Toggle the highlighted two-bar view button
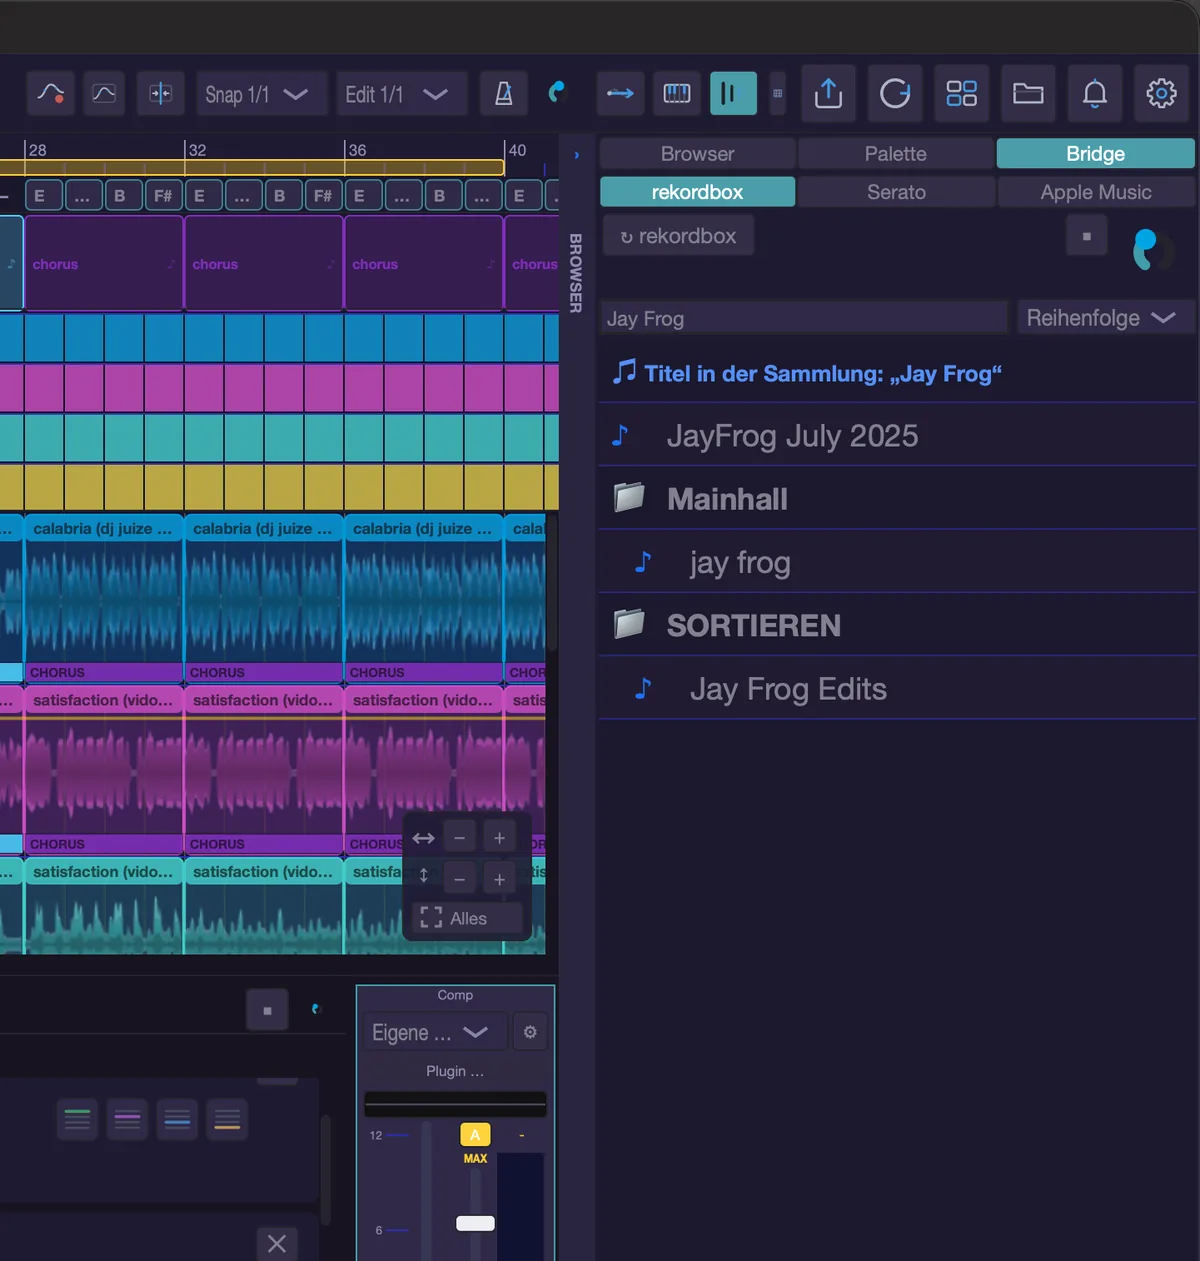The image size is (1200, 1261). coord(733,94)
